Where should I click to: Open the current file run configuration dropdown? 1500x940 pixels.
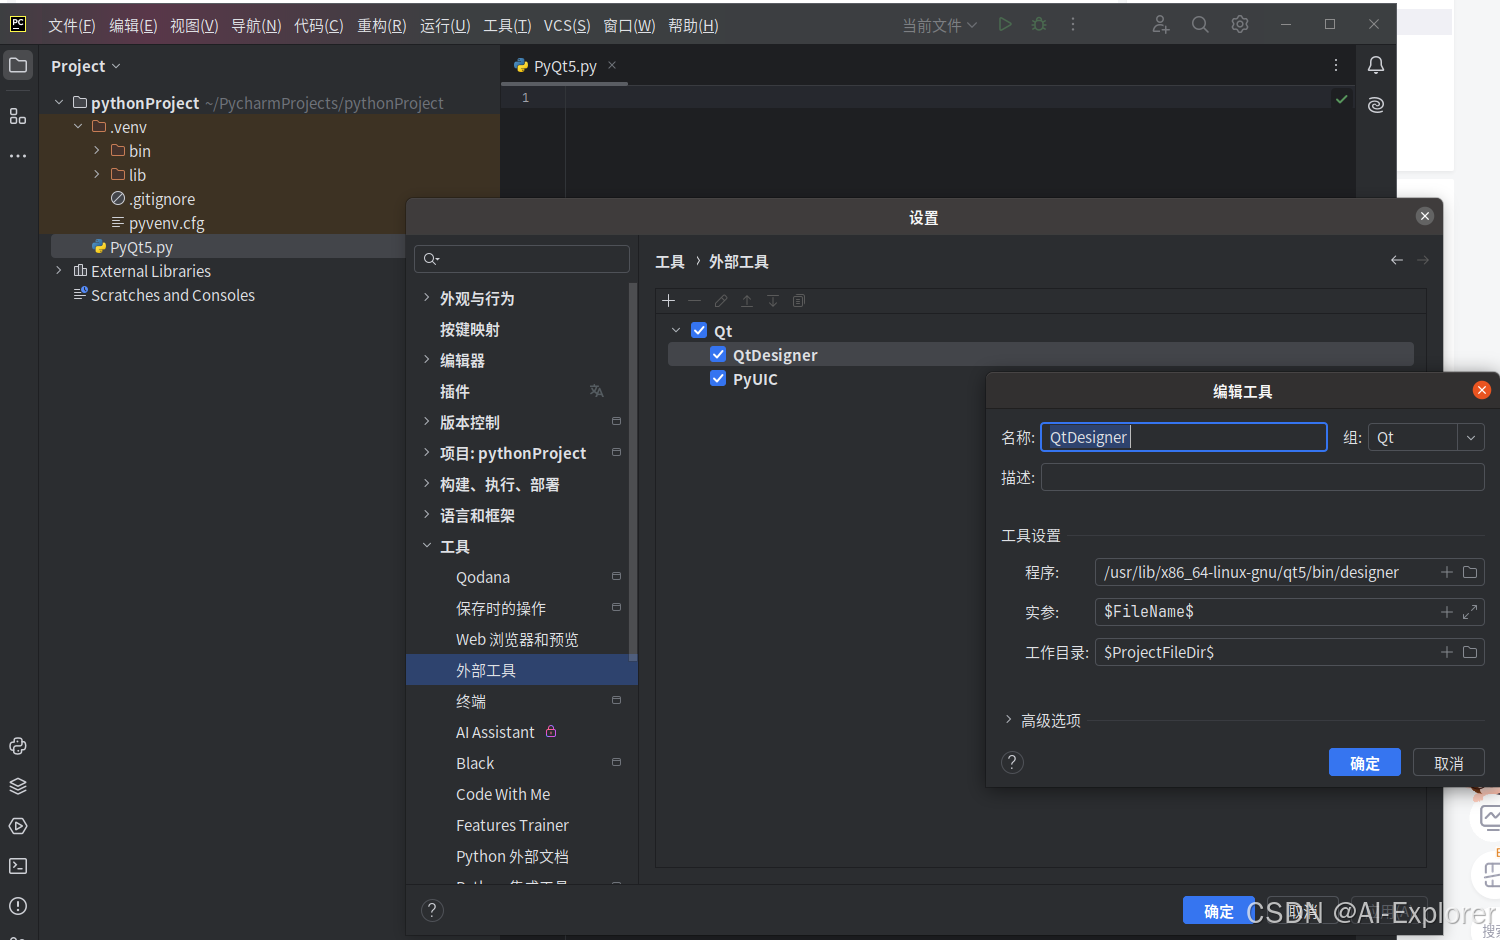pos(939,25)
